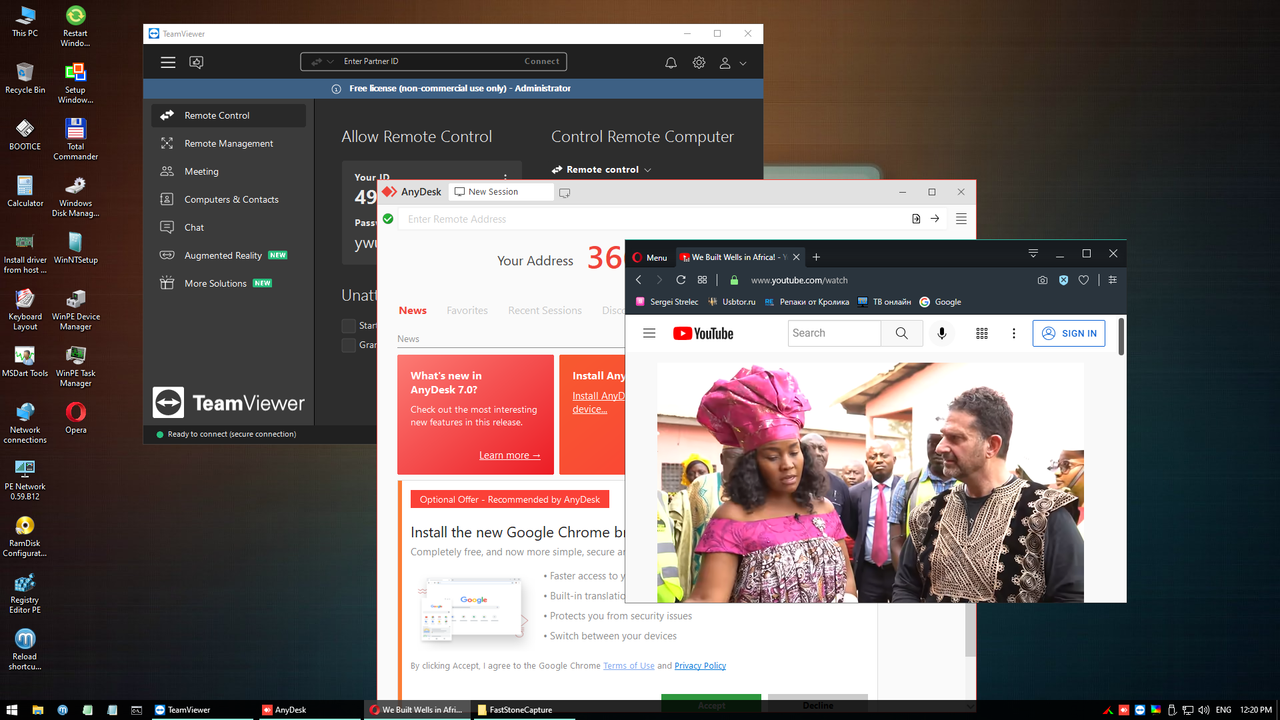Close the We Built Wells in Africa tab

(797, 257)
